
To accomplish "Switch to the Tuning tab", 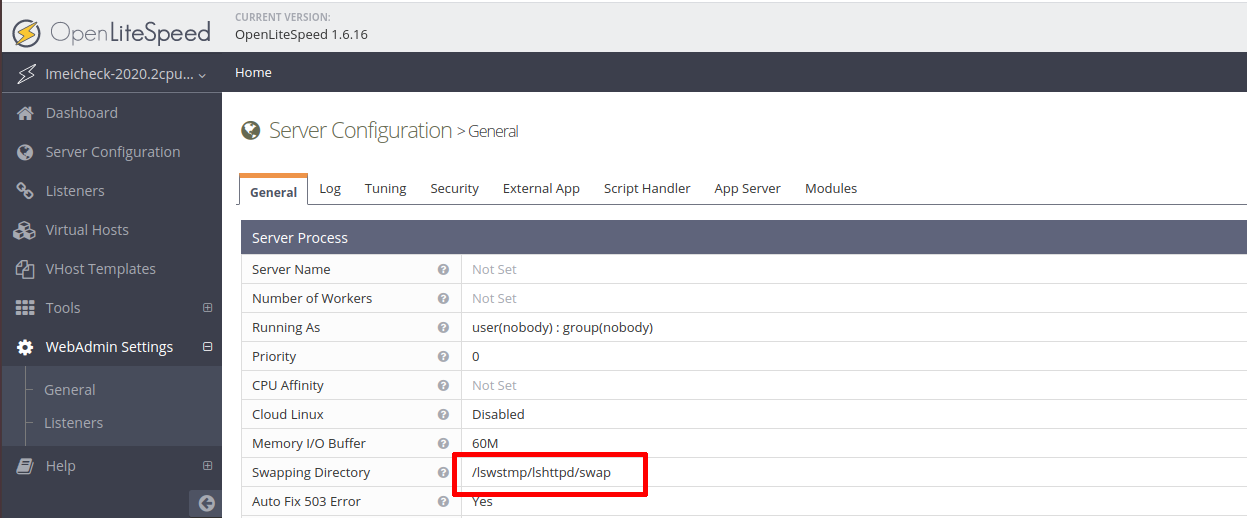I will 385,188.
